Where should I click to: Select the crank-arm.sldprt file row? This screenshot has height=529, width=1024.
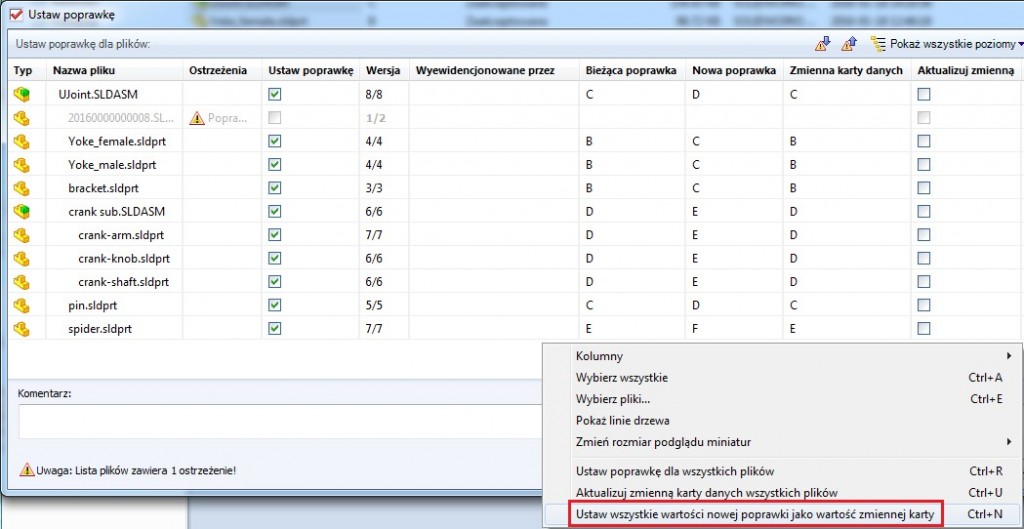(x=121, y=235)
